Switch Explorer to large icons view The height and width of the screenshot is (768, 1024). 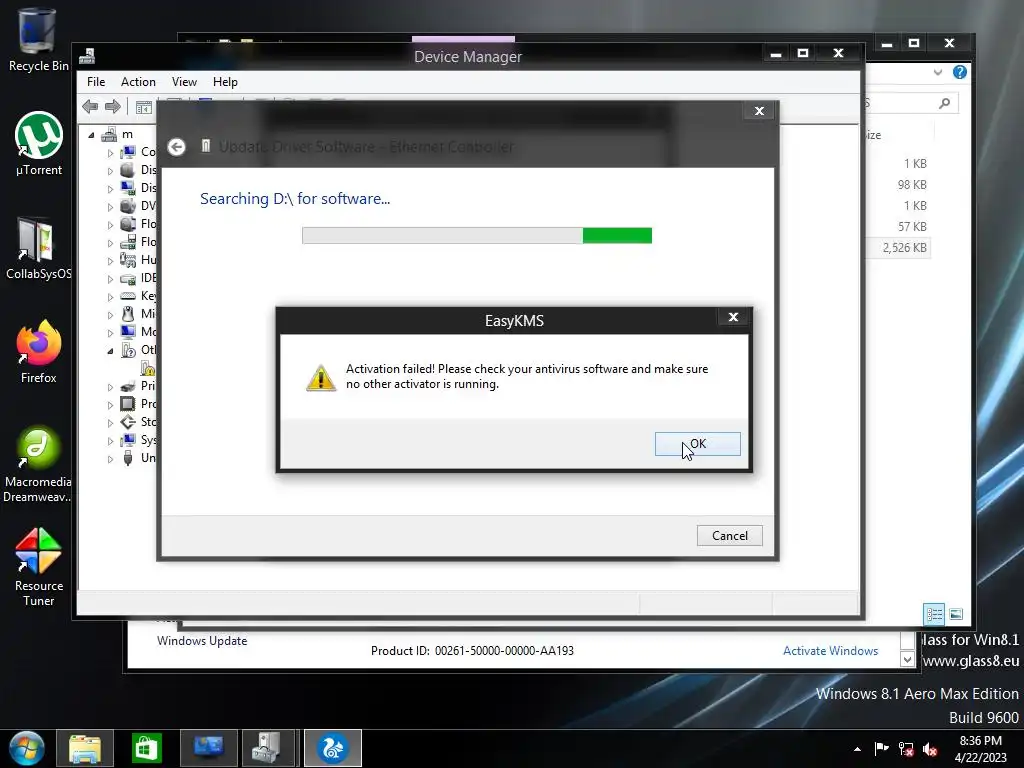955,614
